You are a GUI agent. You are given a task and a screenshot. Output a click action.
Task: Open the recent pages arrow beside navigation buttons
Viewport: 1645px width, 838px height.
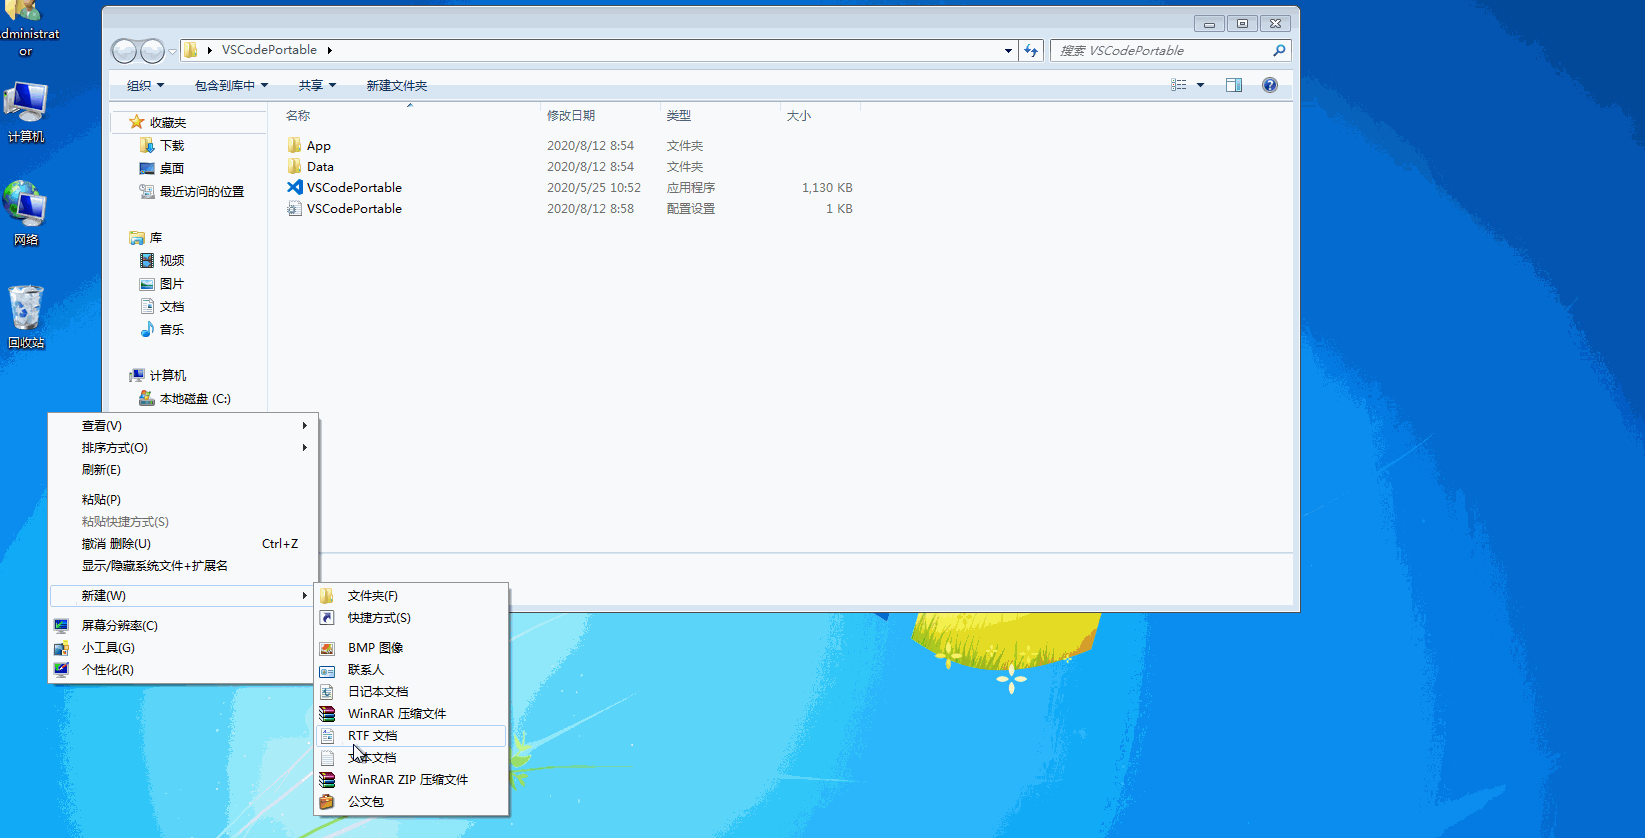click(172, 51)
